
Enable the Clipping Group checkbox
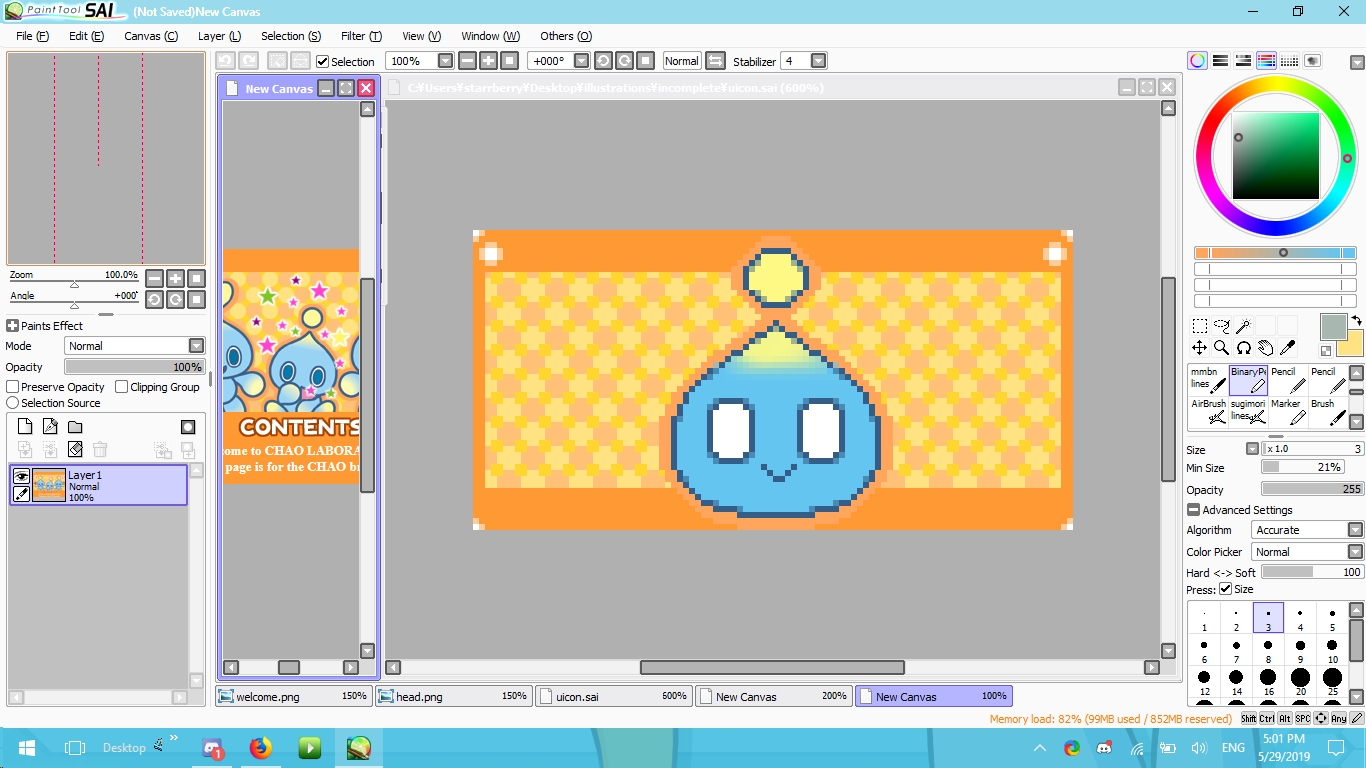coord(122,387)
